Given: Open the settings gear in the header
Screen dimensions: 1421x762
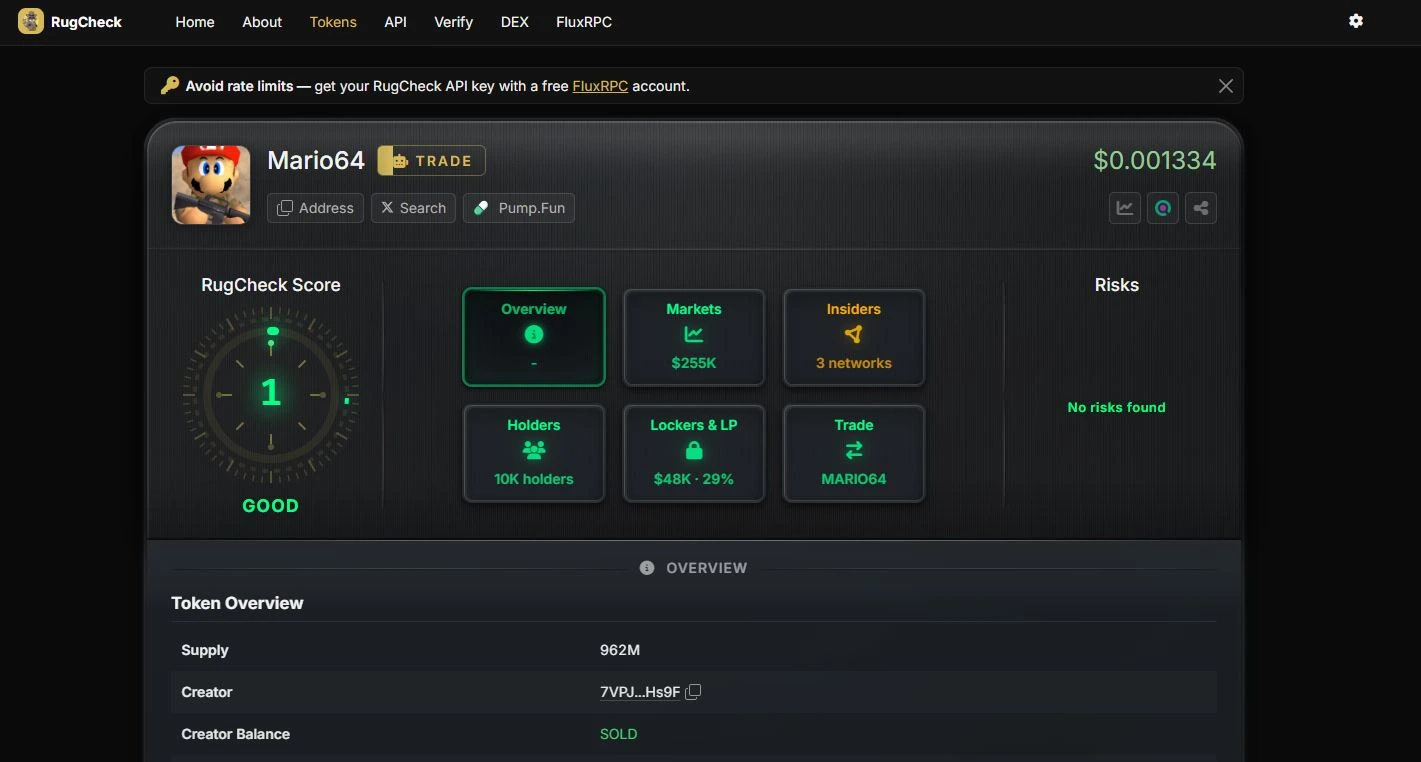Looking at the screenshot, I should [1356, 21].
